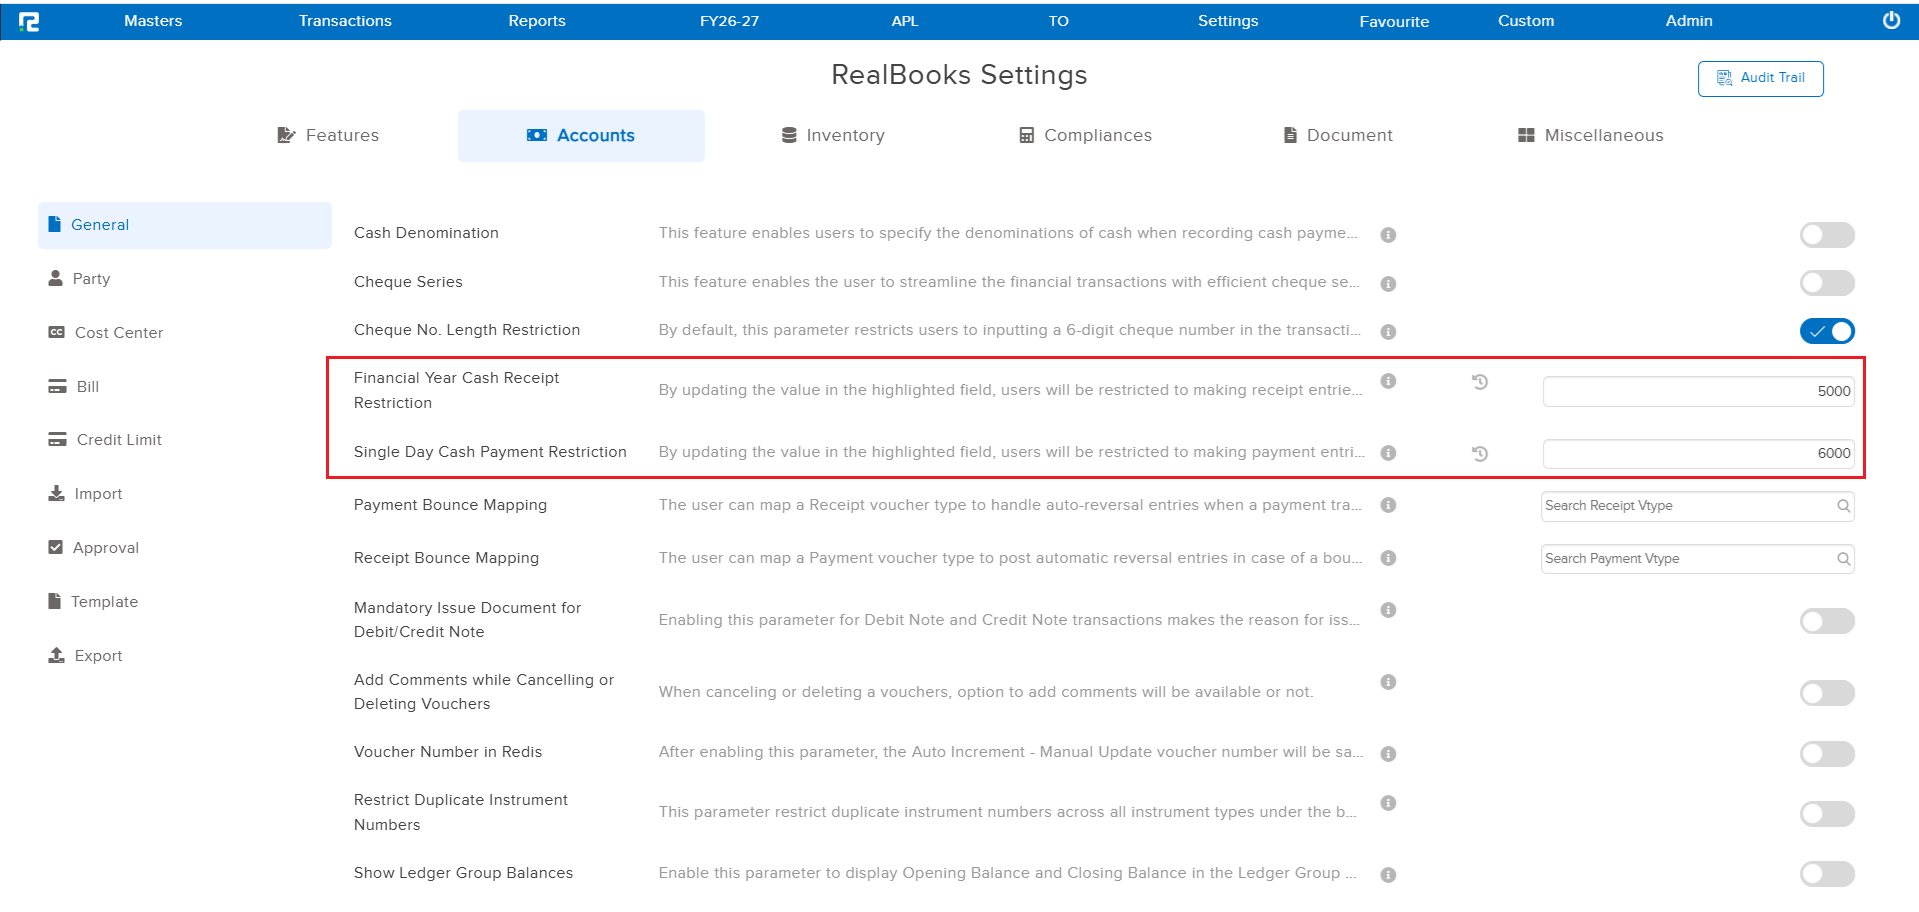The height and width of the screenshot is (912, 1919).
Task: Click info icon for Receipt Bounce Mapping
Action: click(1388, 558)
